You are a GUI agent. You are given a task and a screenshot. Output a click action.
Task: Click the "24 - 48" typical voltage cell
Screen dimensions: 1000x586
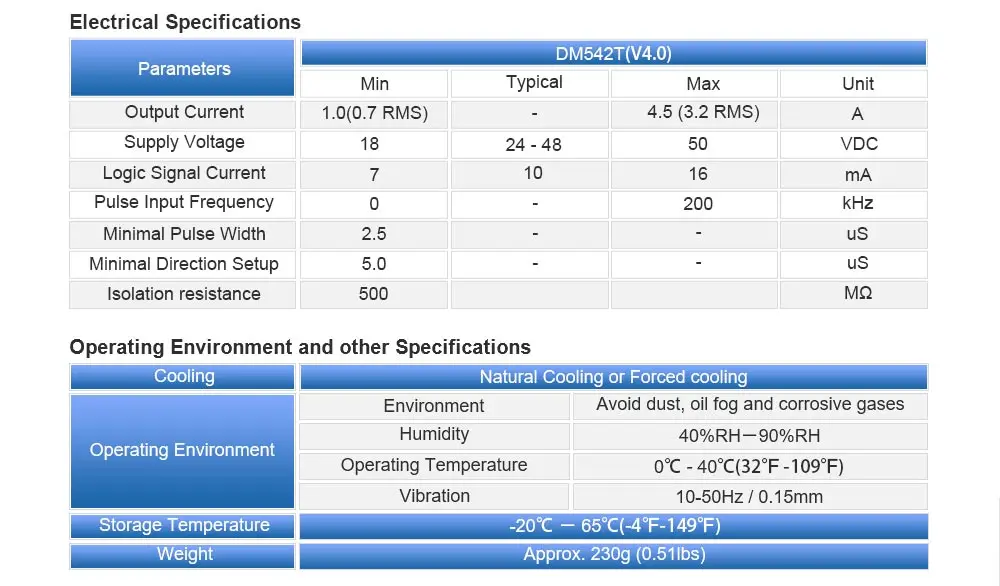[x=530, y=144]
